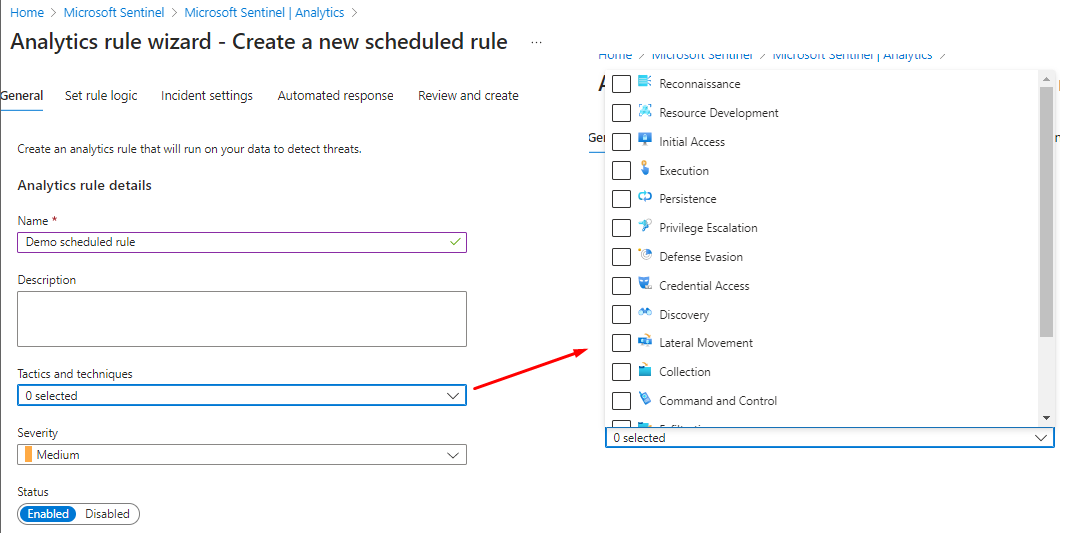This screenshot has height=533, width=1067.
Task: Click the Resource Development tactic icon
Action: point(645,111)
